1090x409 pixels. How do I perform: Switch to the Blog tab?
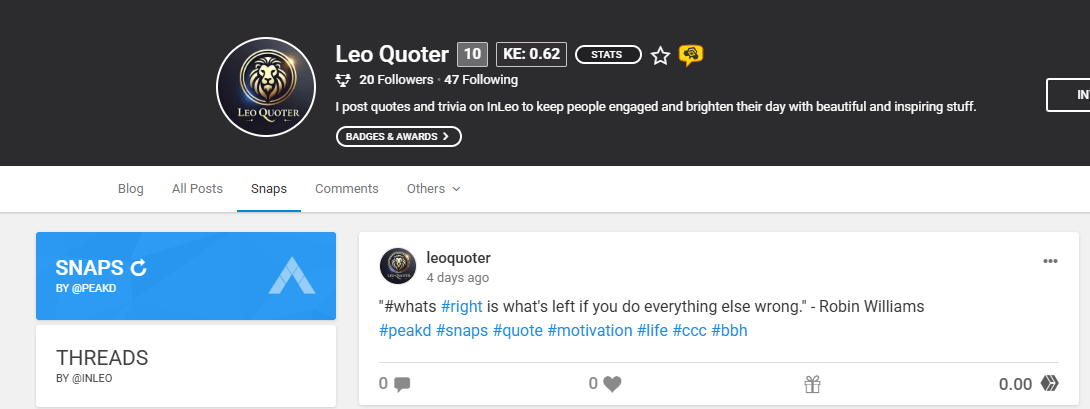pyautogui.click(x=131, y=189)
